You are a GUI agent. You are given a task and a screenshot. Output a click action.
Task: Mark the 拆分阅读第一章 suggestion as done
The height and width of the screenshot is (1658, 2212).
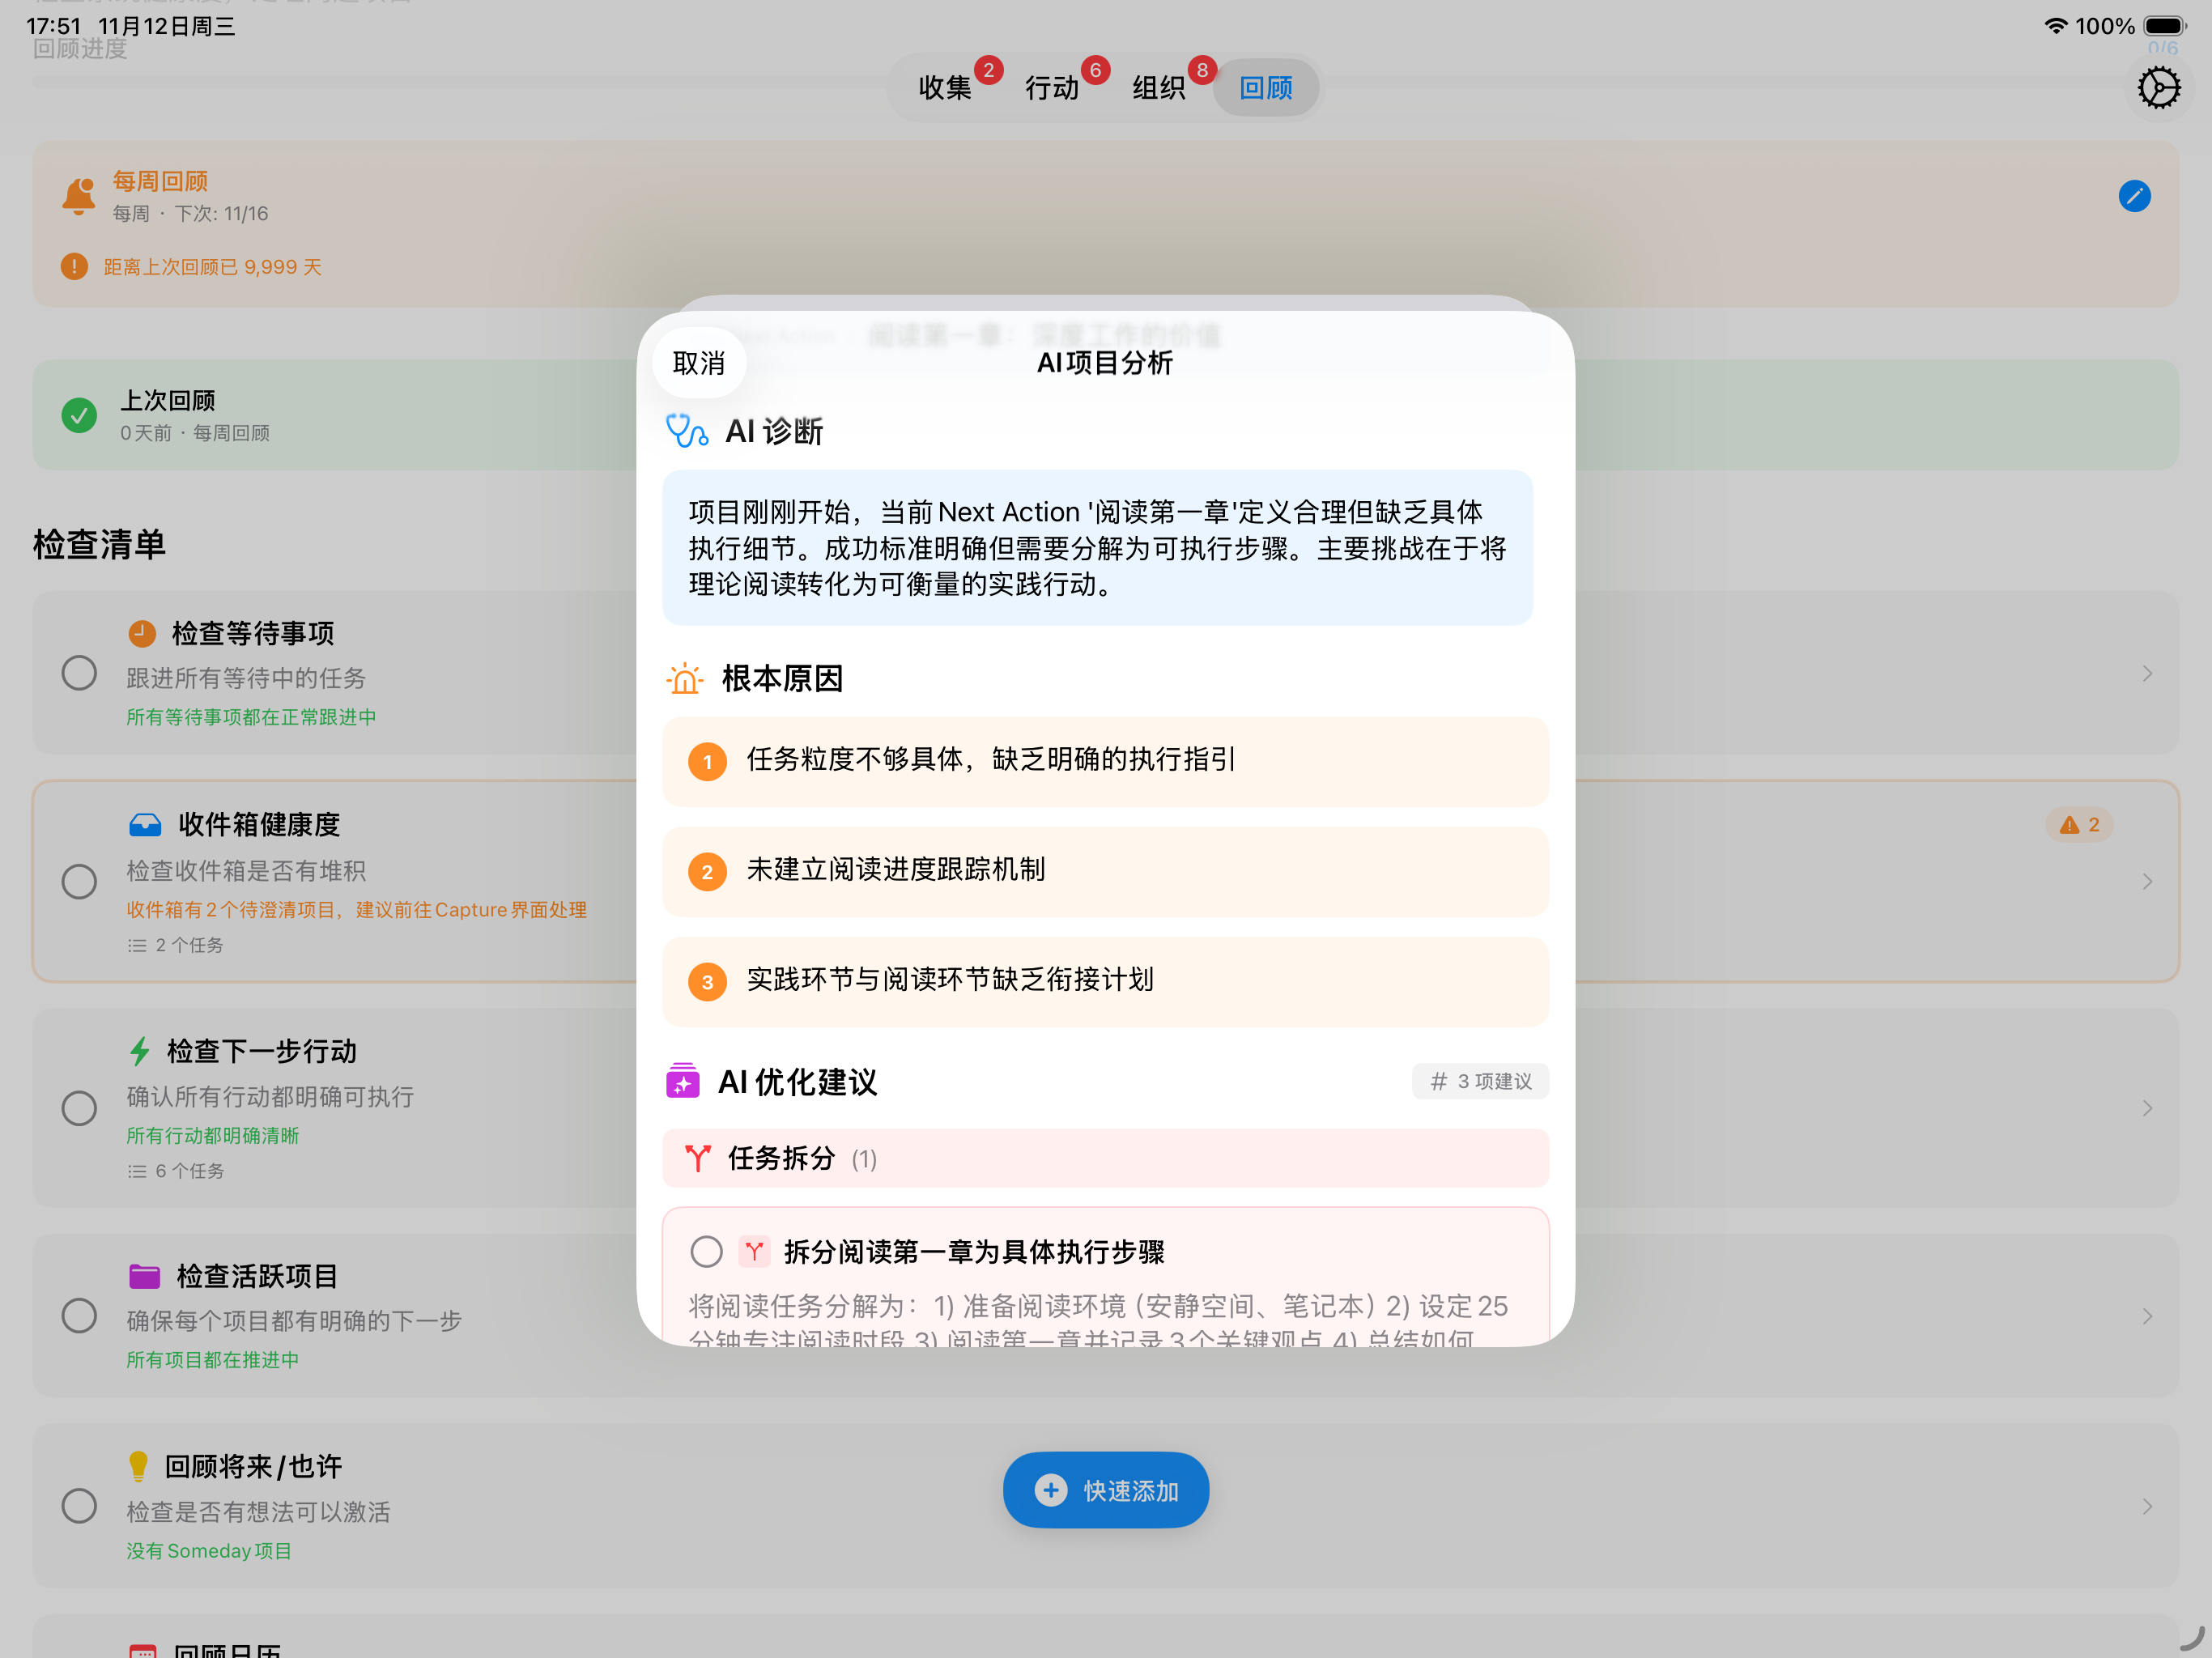[x=707, y=1251]
